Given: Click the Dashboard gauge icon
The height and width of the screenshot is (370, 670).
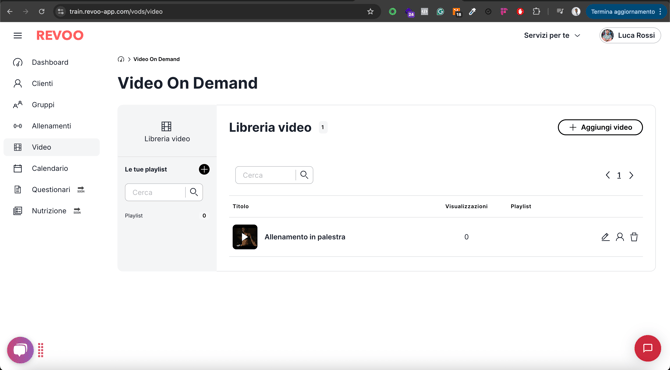Looking at the screenshot, I should [18, 62].
